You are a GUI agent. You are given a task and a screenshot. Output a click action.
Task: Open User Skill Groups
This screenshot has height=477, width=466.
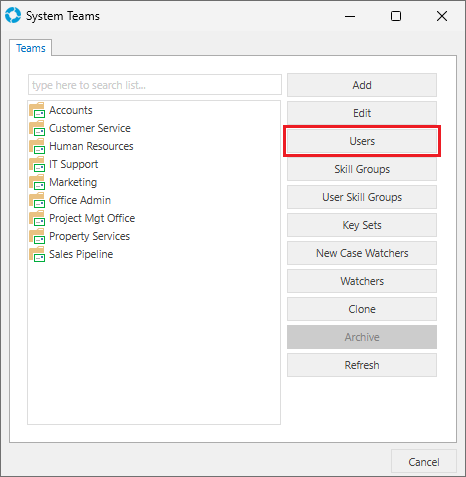point(362,197)
